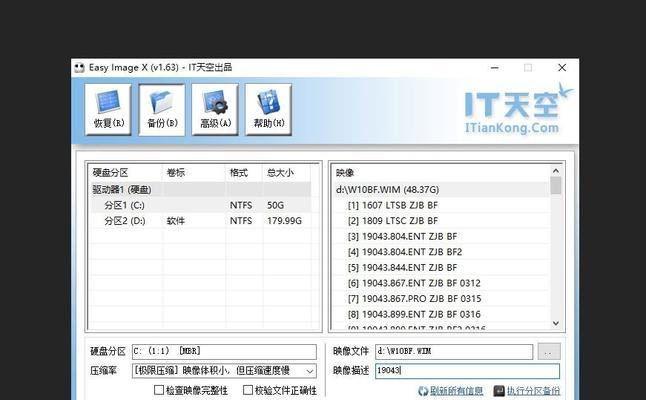Click the 刷新所有信息 refresh icon
Screen dimensions: 646x400
423,391
